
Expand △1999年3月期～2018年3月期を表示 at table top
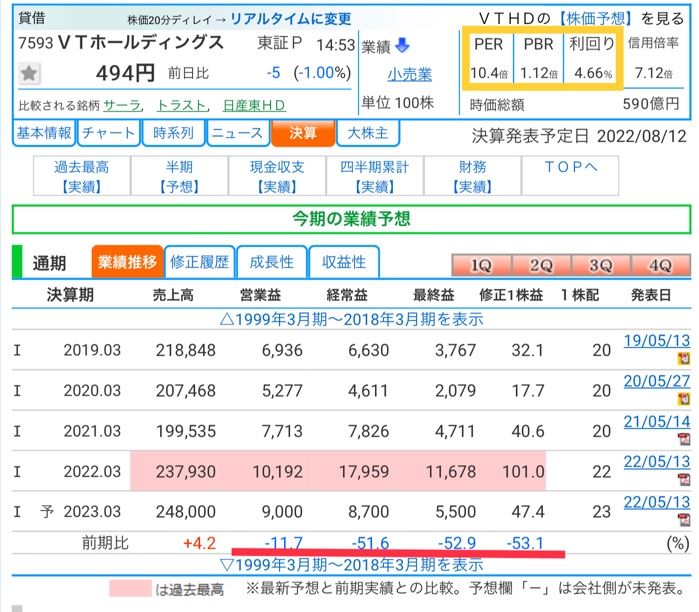(x=351, y=319)
